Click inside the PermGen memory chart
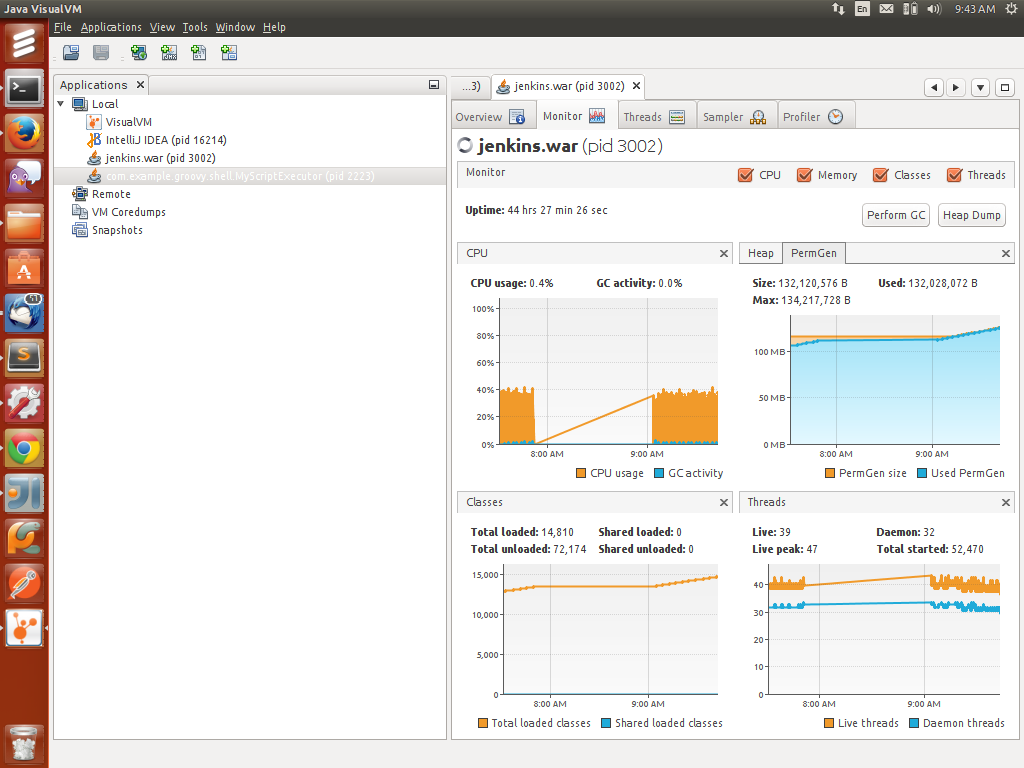The width and height of the screenshot is (1024, 768). point(895,380)
